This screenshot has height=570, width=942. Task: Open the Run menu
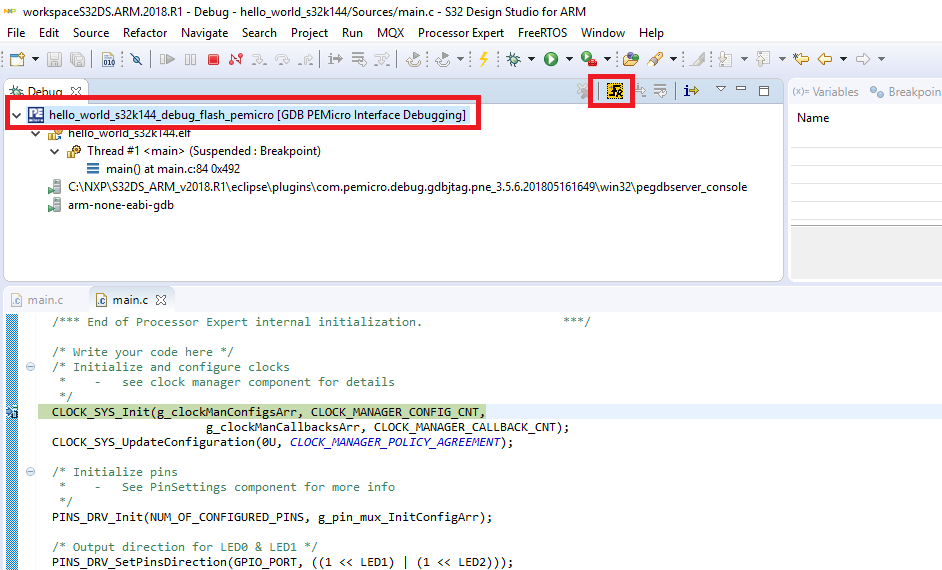click(x=352, y=32)
